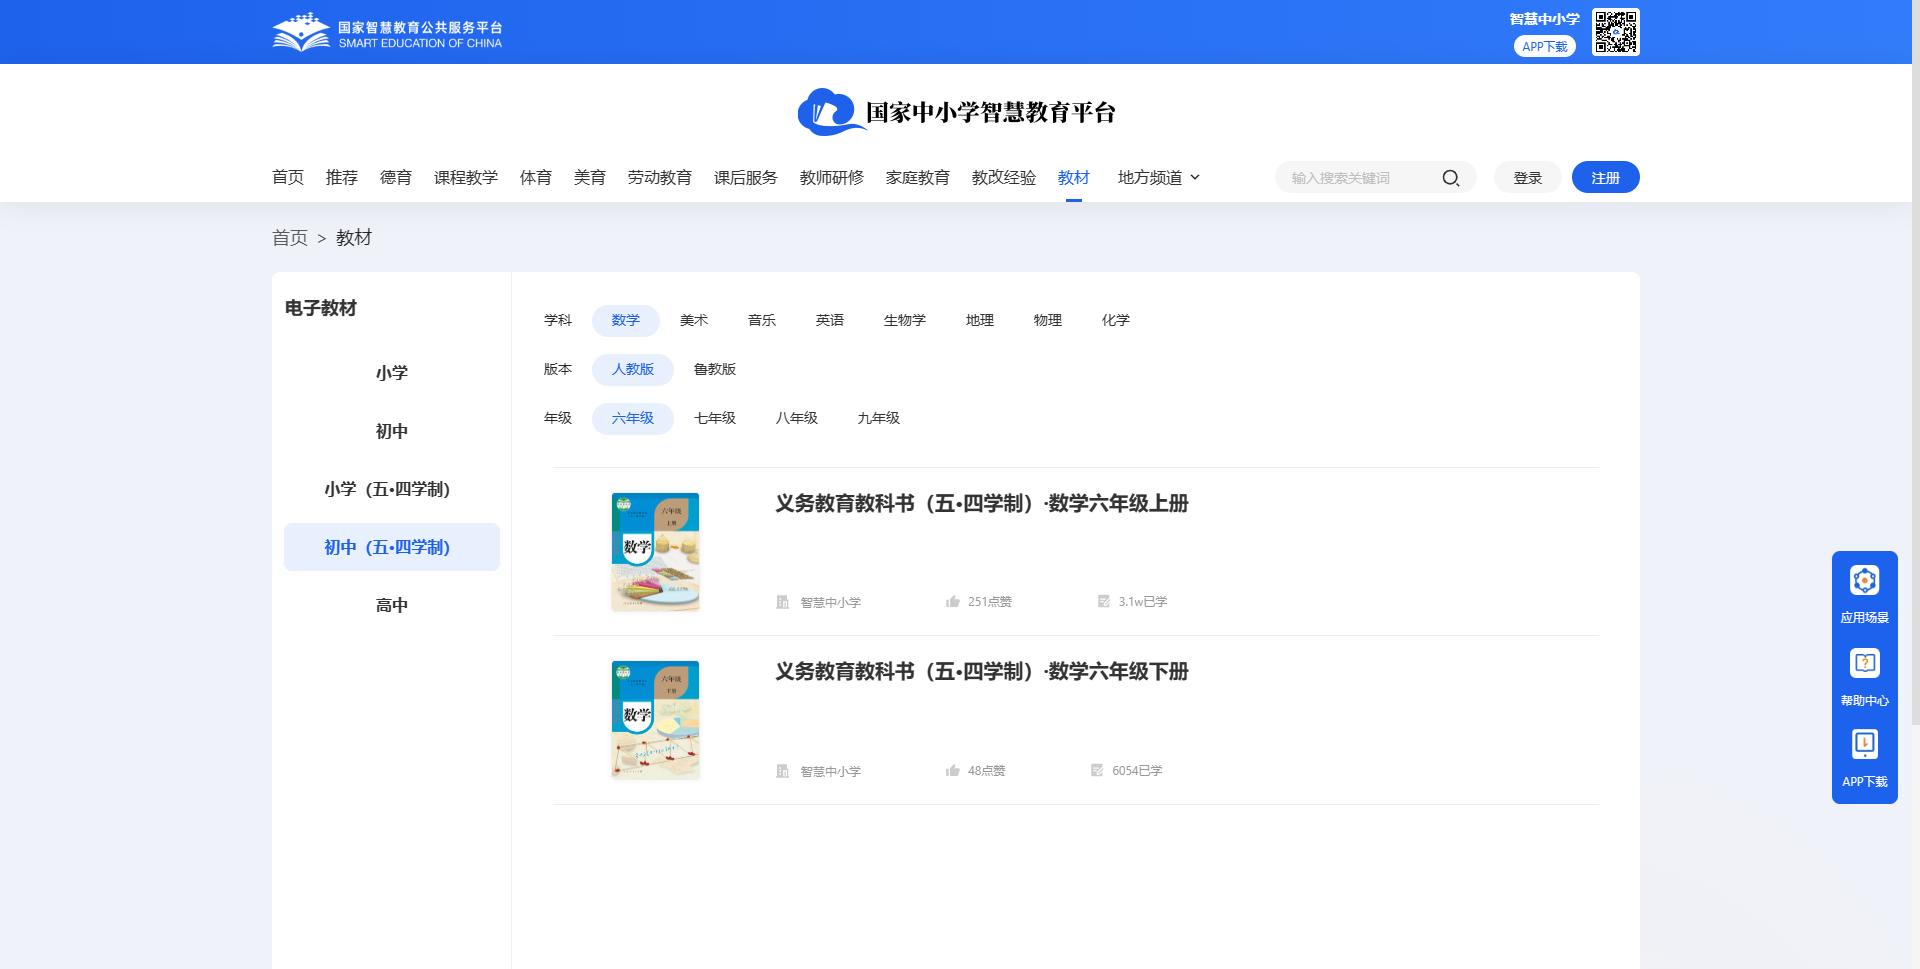Open the 课程教学 navigation menu item

[465, 177]
